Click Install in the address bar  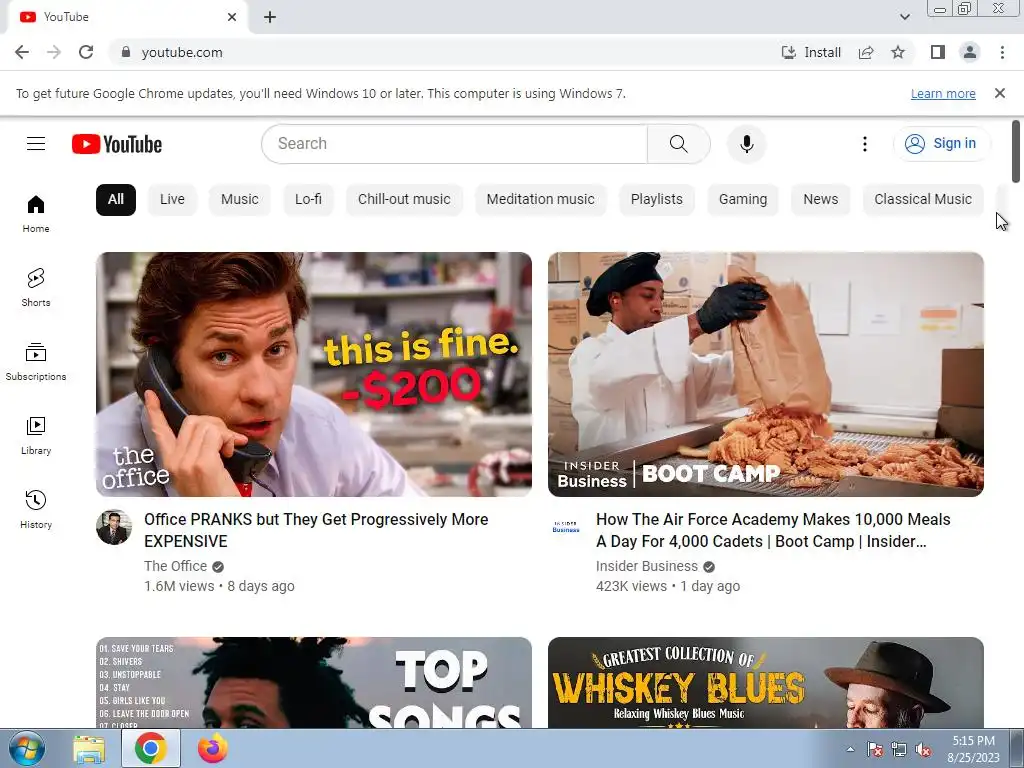811,52
